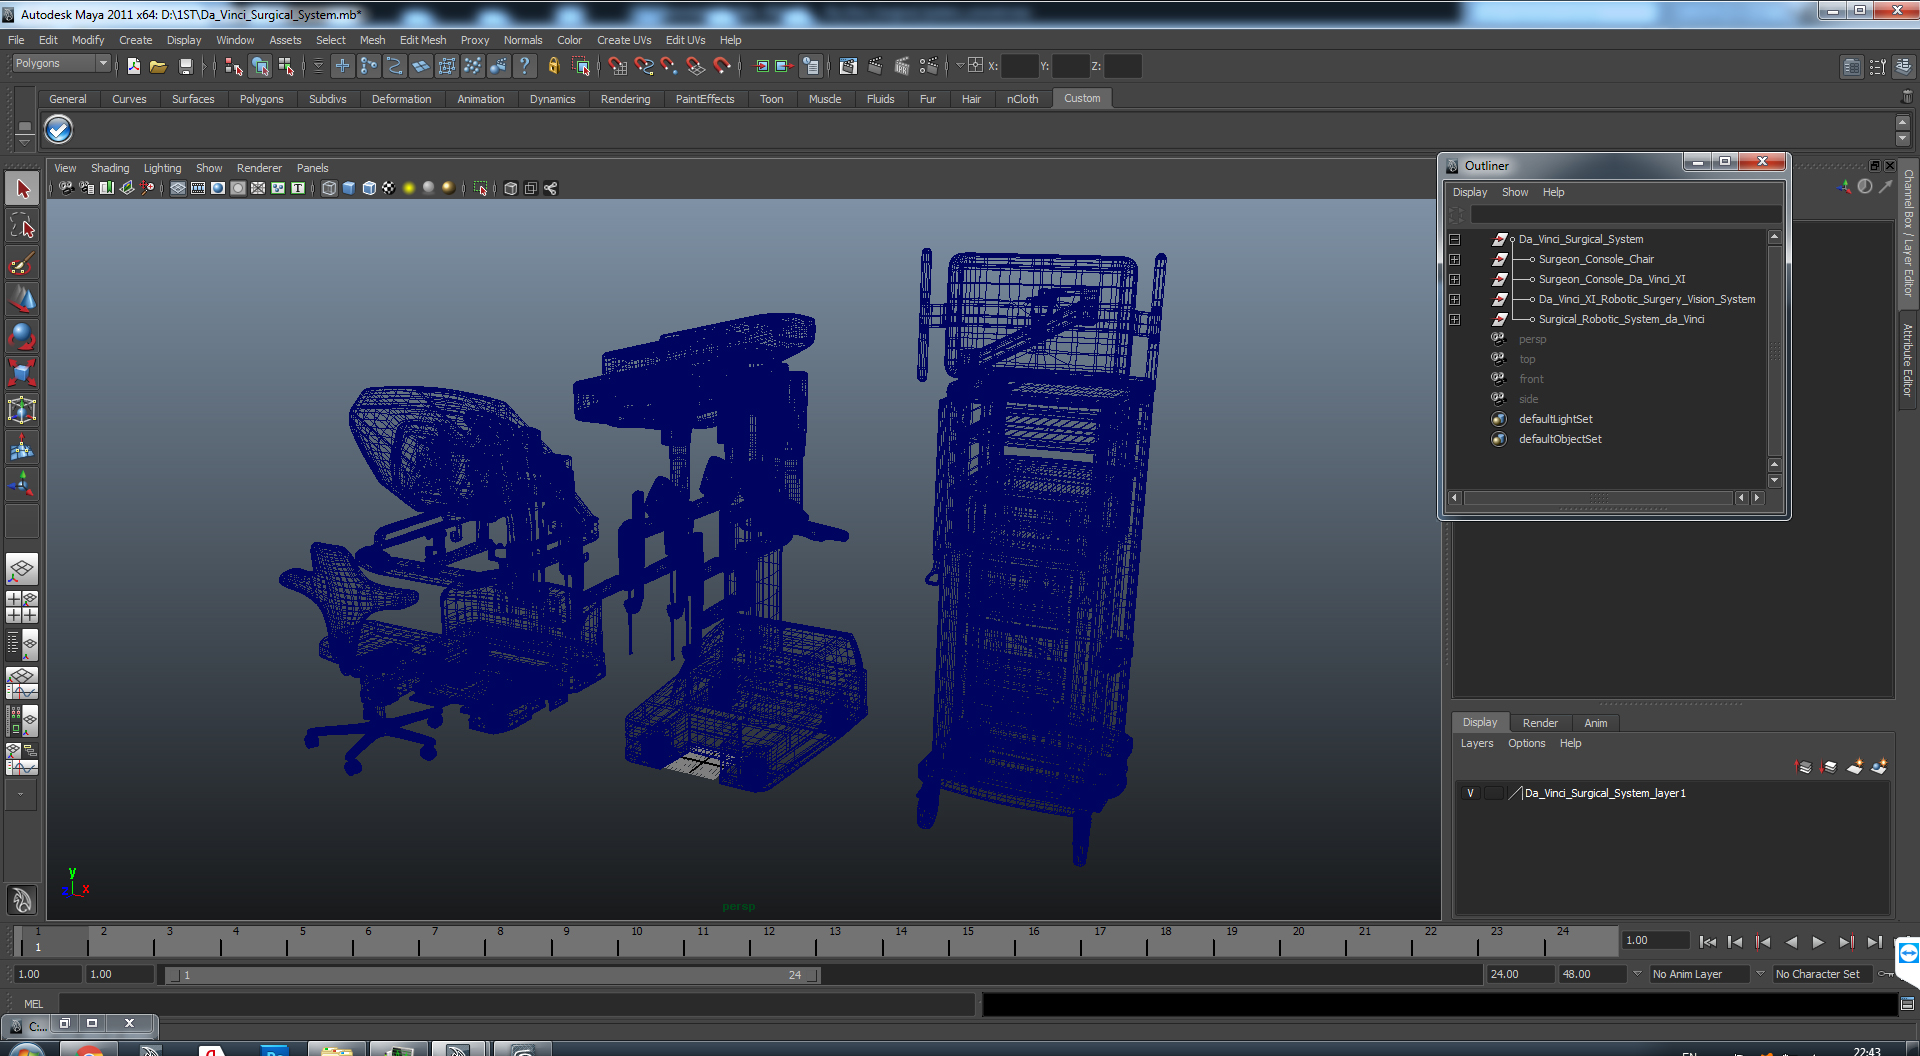Launch IPR render from toolbar
Screen dimensions: 1920x1056
pyautogui.click(x=902, y=66)
